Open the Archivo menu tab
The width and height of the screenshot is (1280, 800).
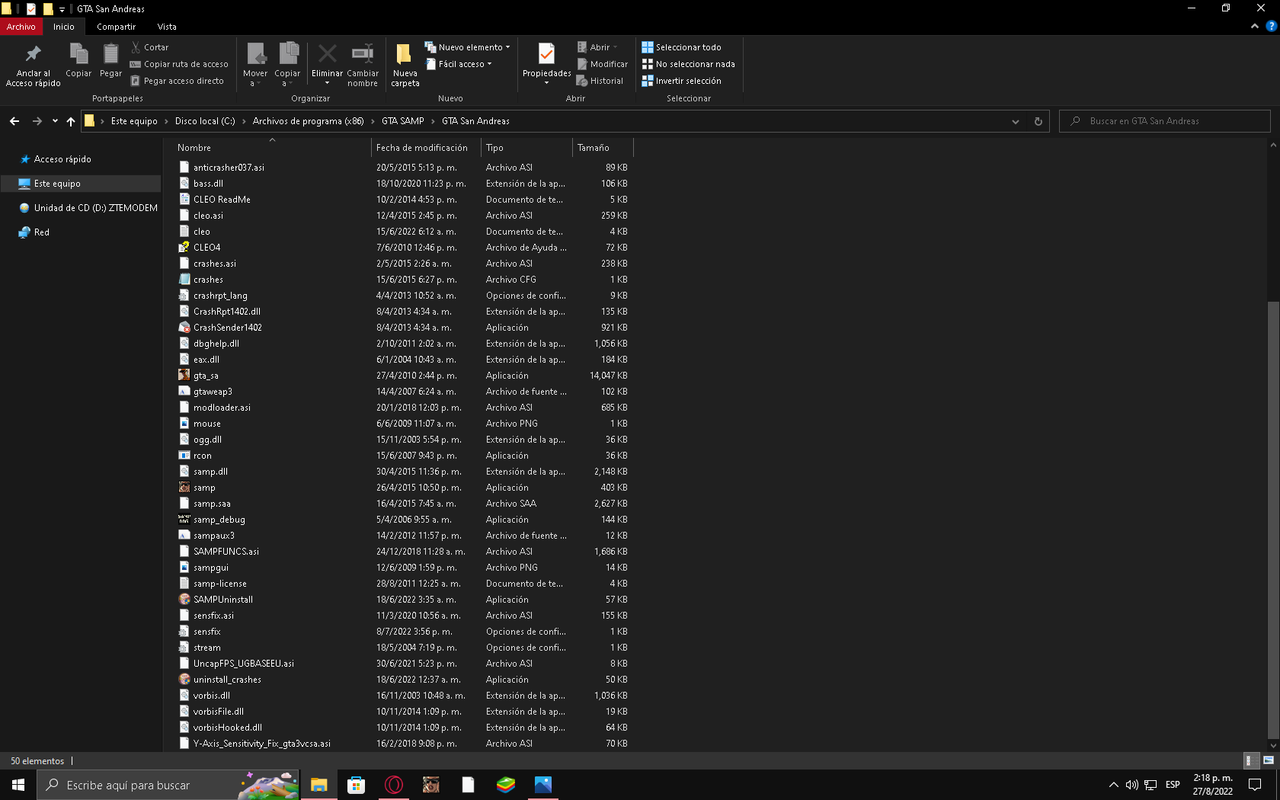pyautogui.click(x=21, y=27)
